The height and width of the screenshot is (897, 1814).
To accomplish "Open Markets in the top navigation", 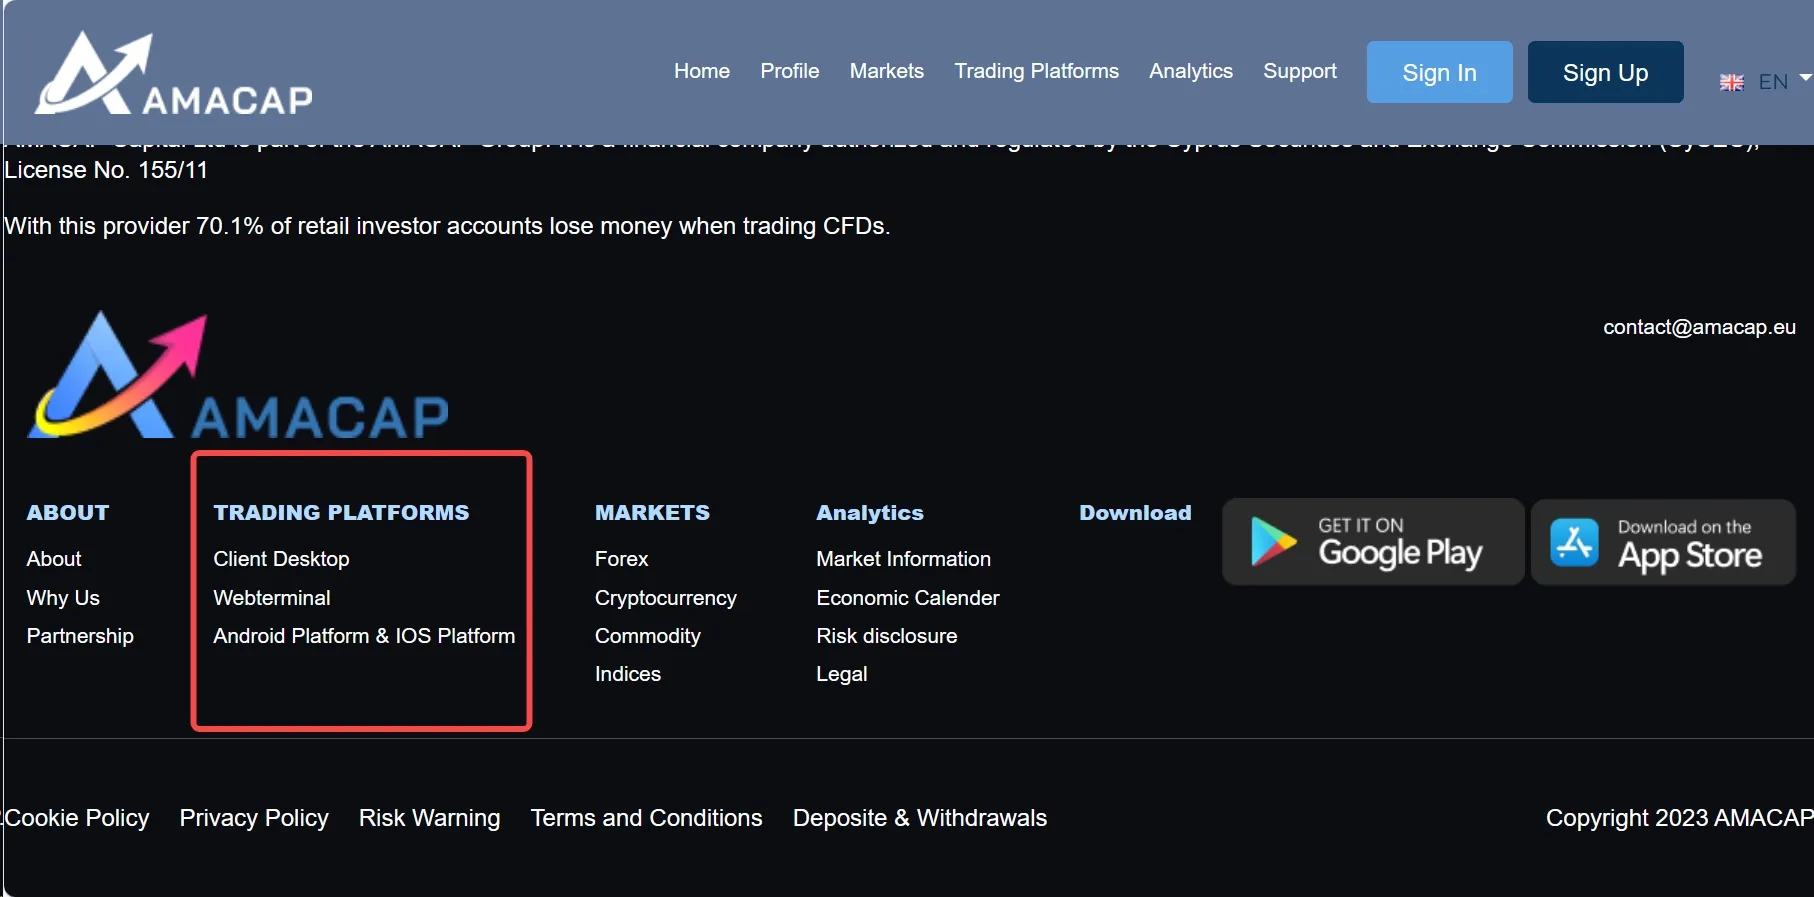I will 887,71.
